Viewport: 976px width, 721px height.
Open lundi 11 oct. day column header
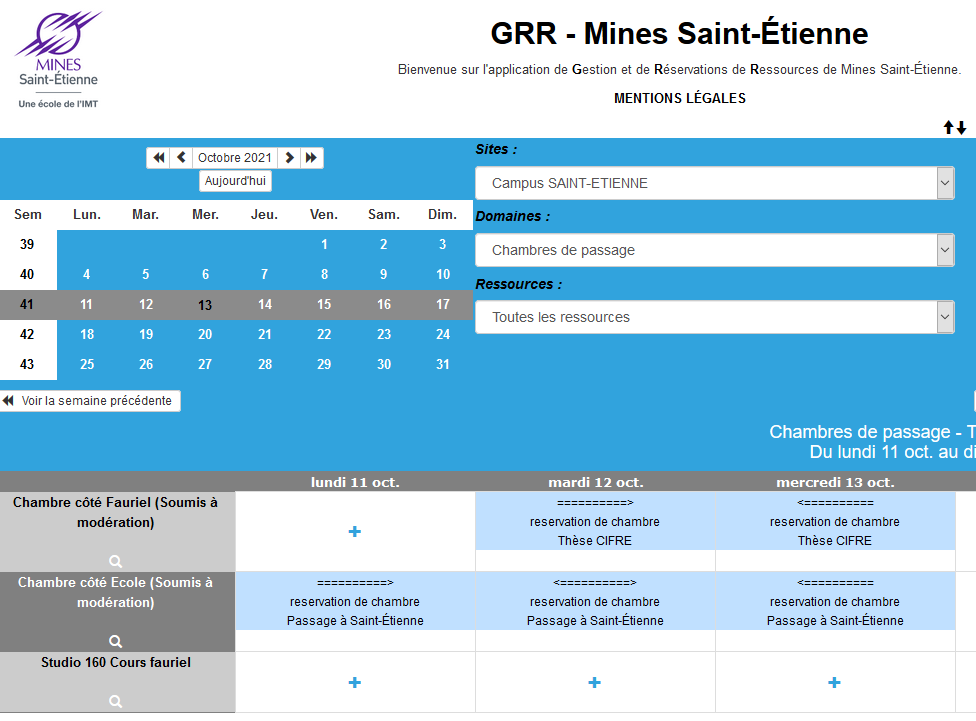355,483
